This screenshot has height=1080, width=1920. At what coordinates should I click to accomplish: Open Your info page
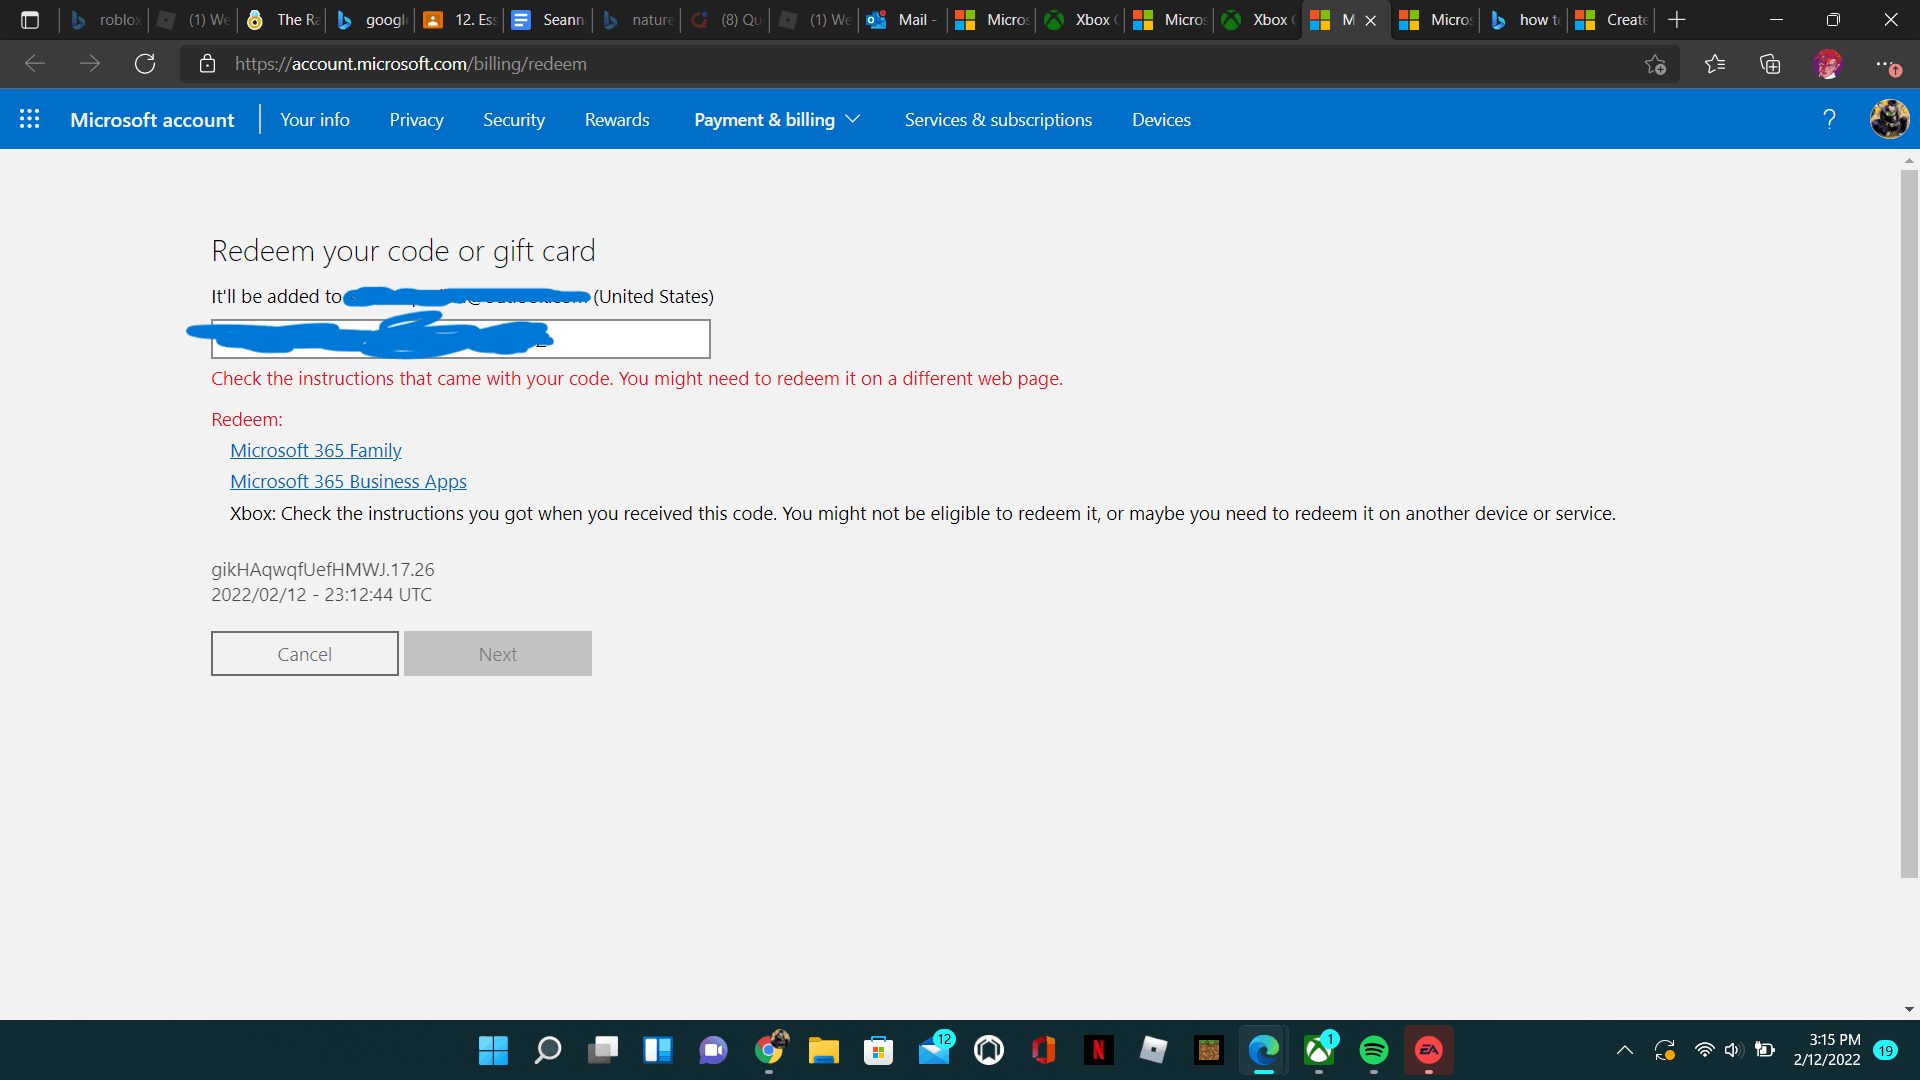pos(315,119)
